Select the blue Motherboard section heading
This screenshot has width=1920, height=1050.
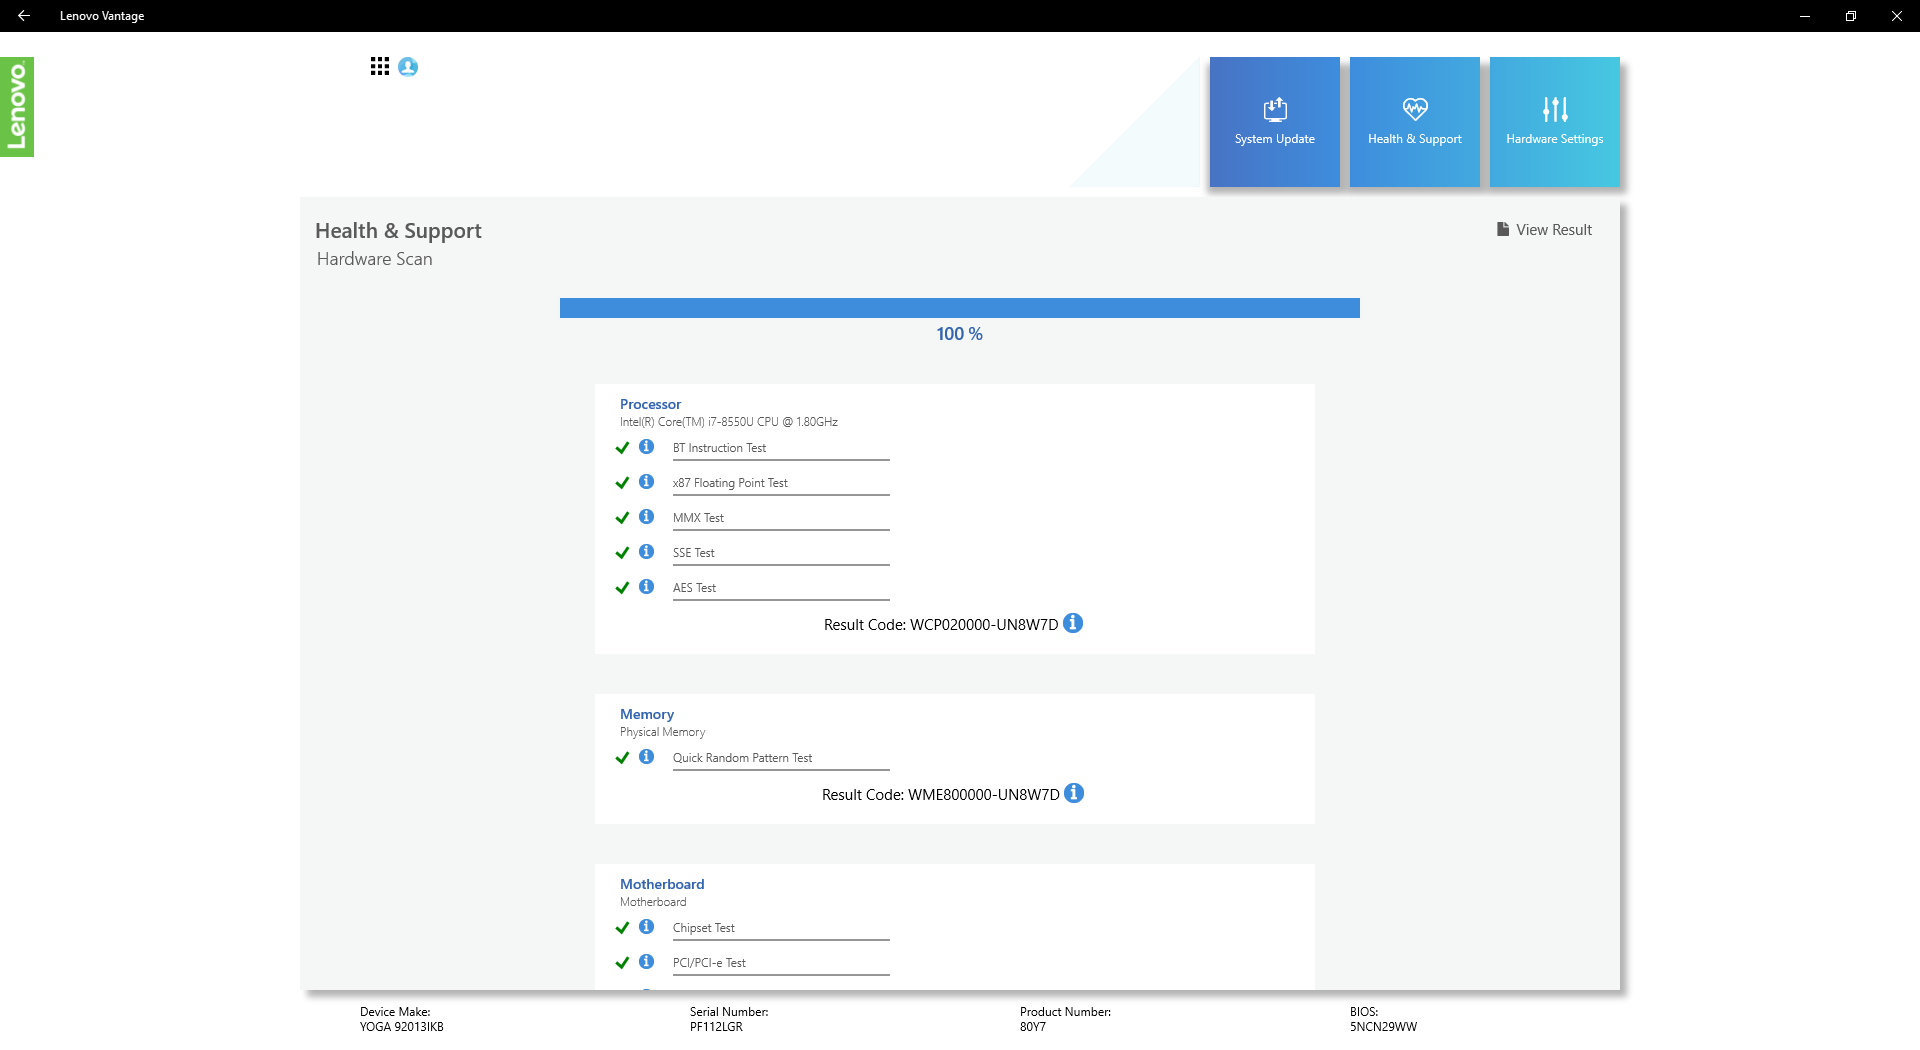(x=662, y=884)
